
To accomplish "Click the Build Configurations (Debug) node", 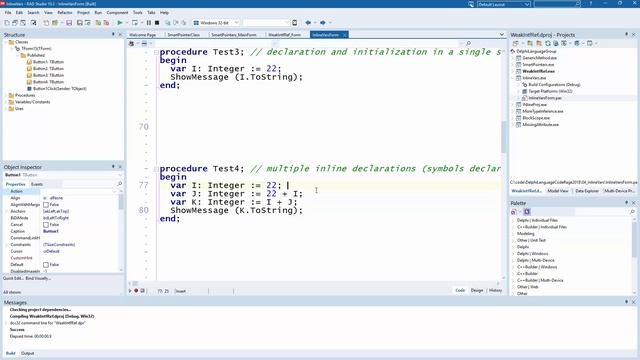I will 554,84.
